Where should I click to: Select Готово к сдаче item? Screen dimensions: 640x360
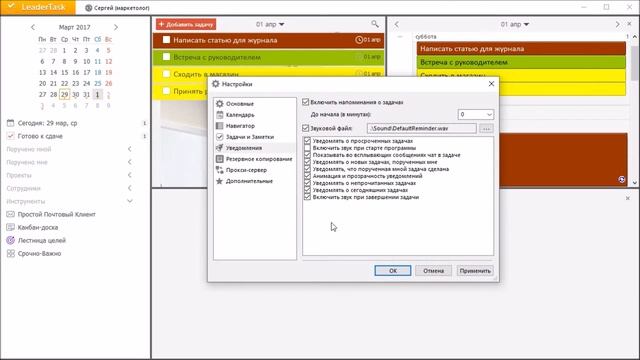(x=40, y=136)
